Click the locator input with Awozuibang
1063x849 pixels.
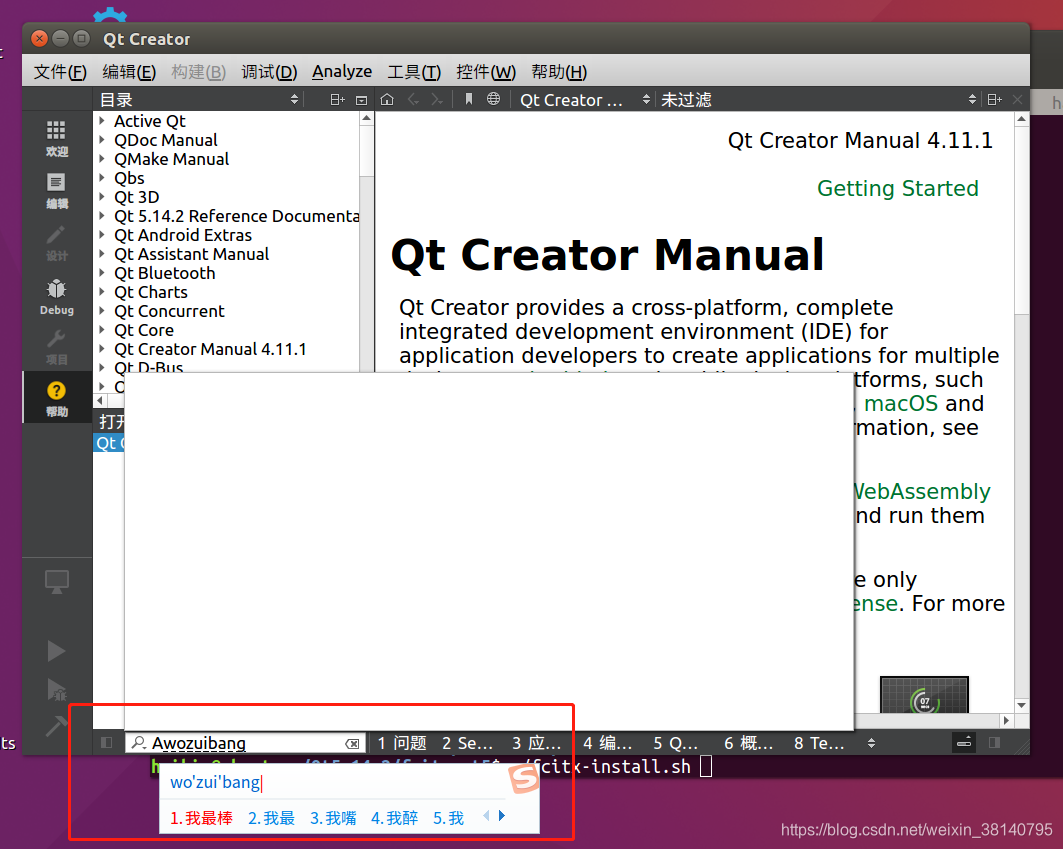pos(245,743)
